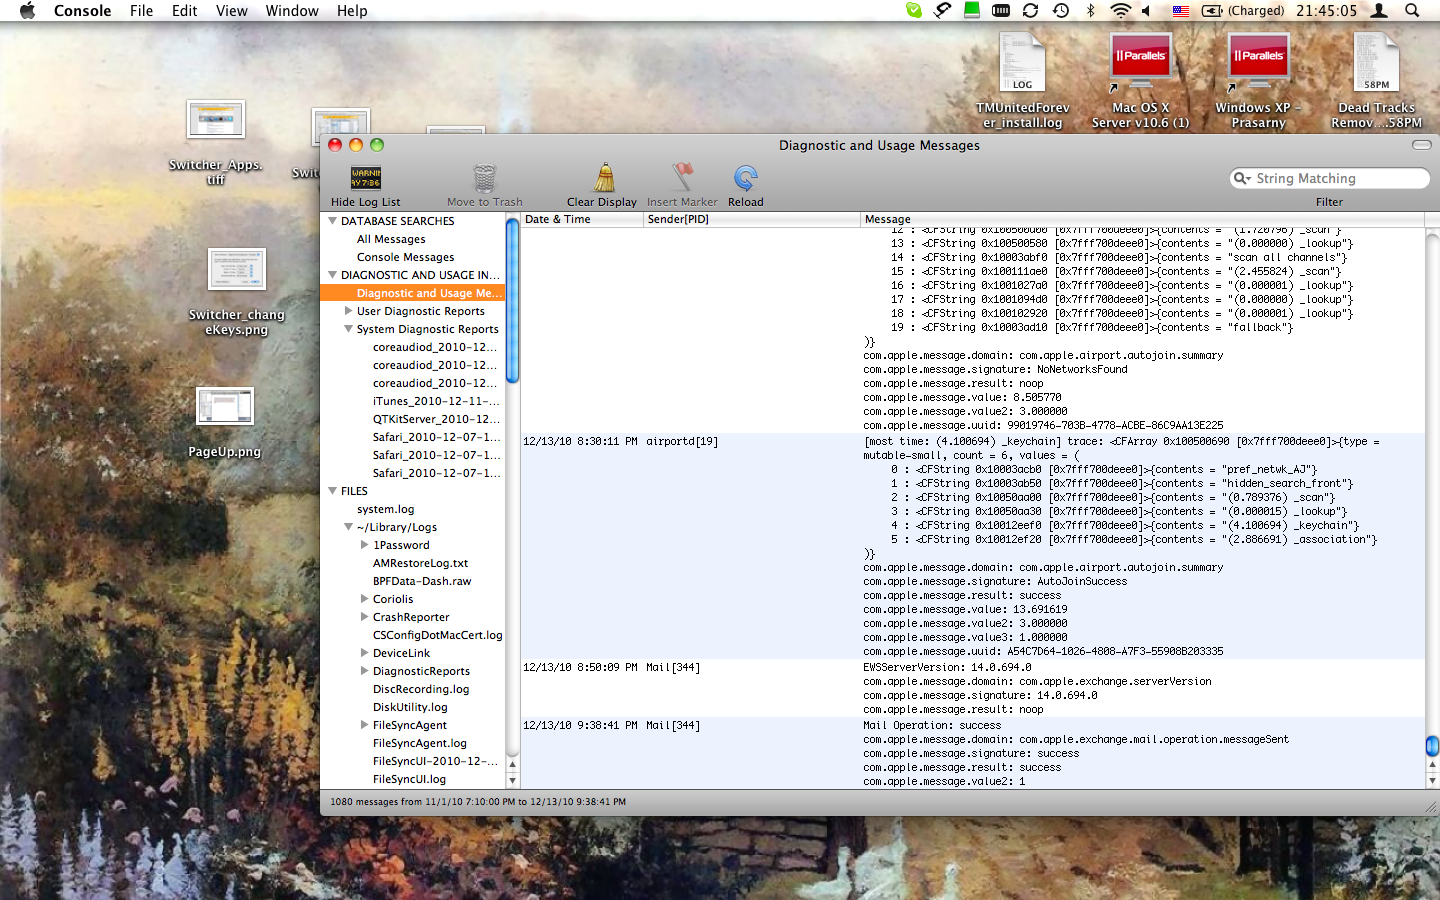Toggle toolbar with the window pill button
1440x900 pixels.
tap(1421, 145)
